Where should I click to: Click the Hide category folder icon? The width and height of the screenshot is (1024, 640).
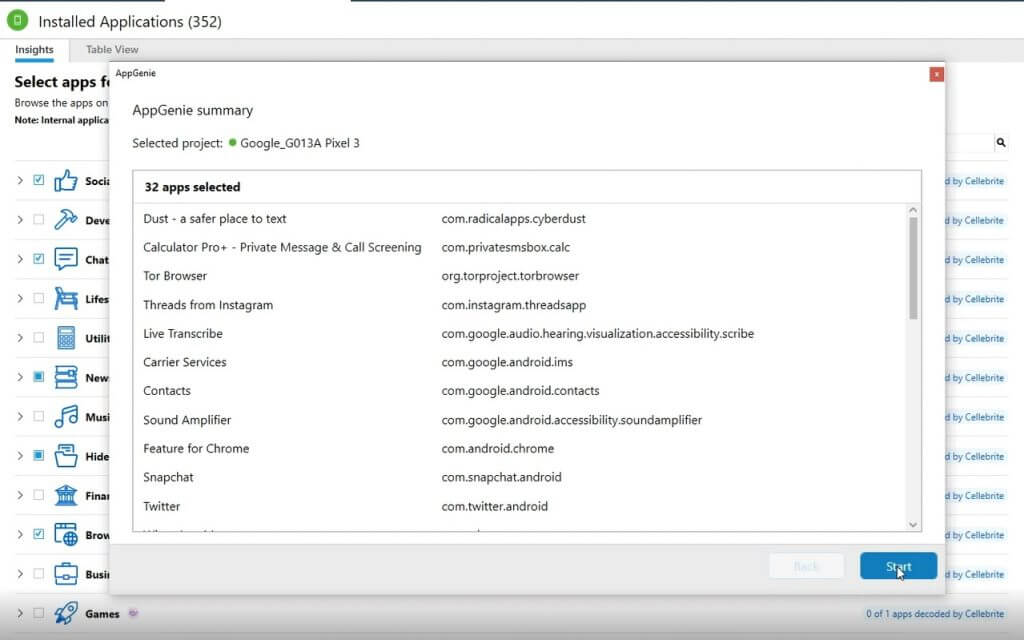65,456
